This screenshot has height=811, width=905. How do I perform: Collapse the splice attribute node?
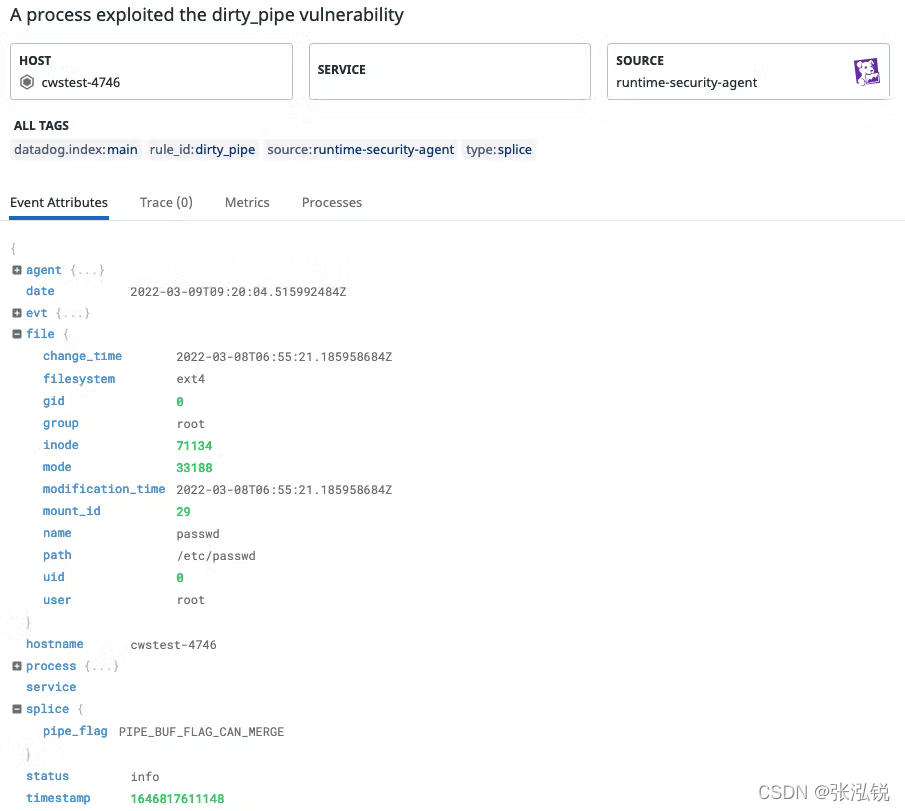click(17, 709)
